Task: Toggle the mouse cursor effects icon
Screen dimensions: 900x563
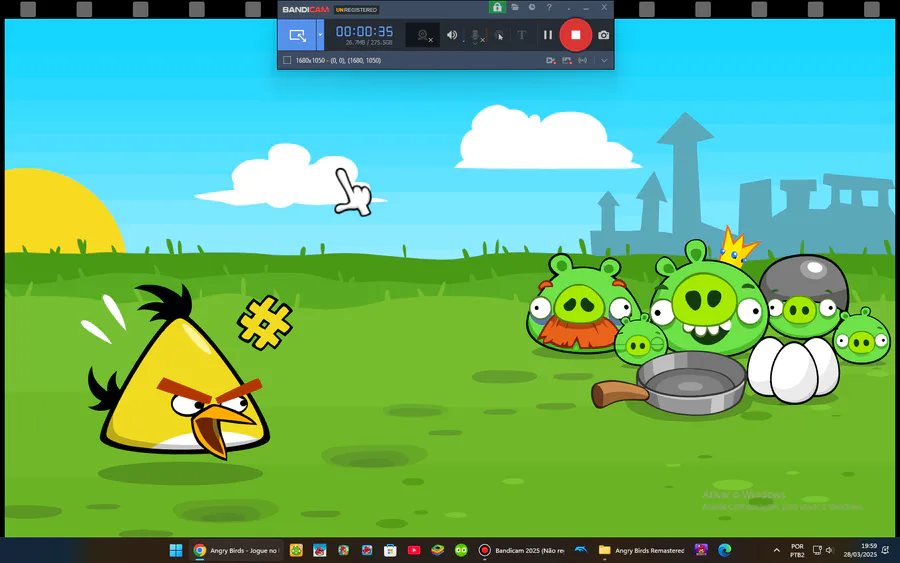Action: point(499,36)
